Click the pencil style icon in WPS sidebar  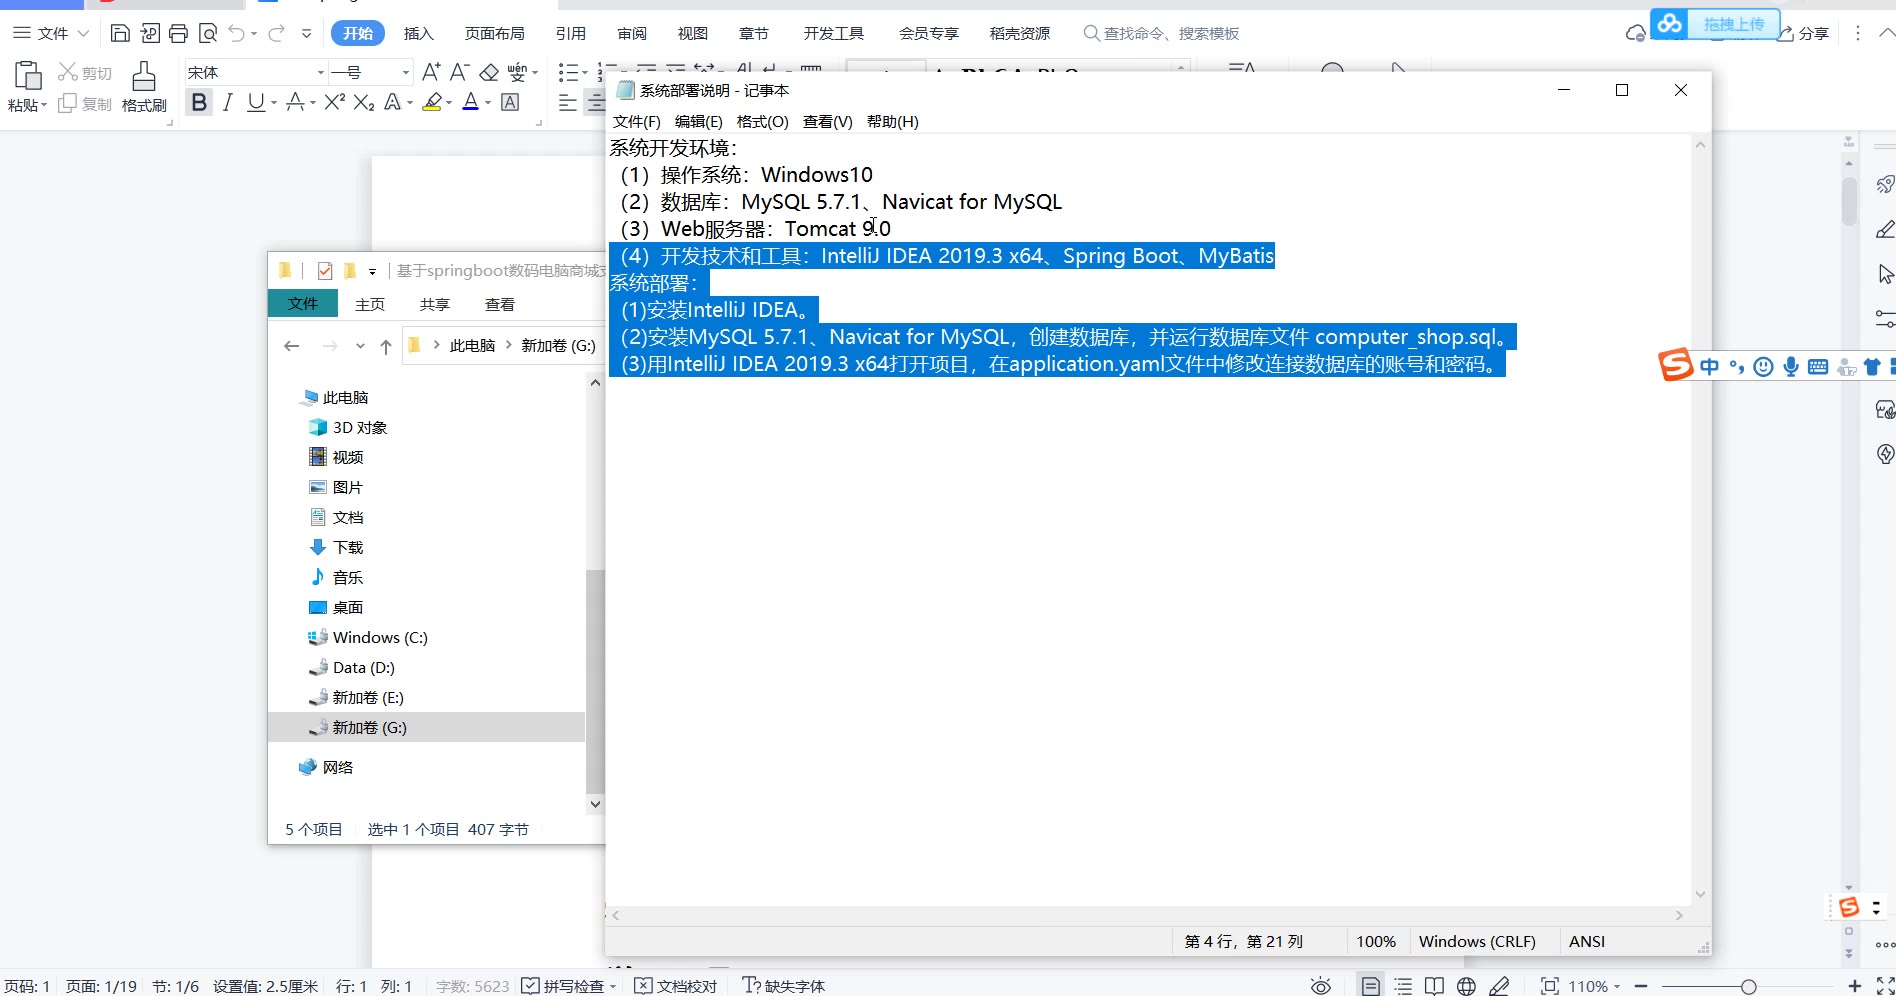[1884, 229]
